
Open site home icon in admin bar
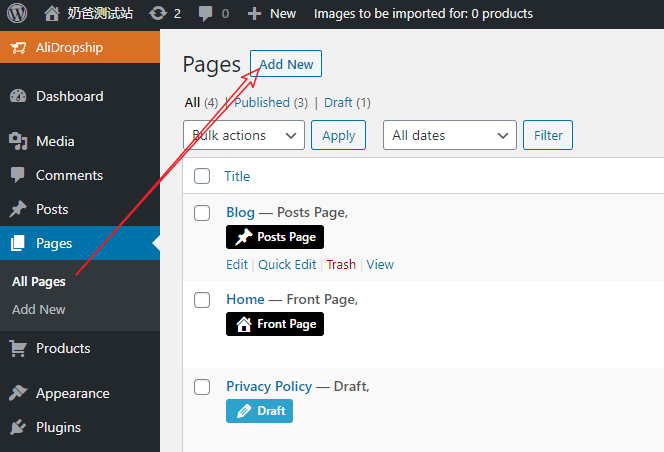click(52, 13)
